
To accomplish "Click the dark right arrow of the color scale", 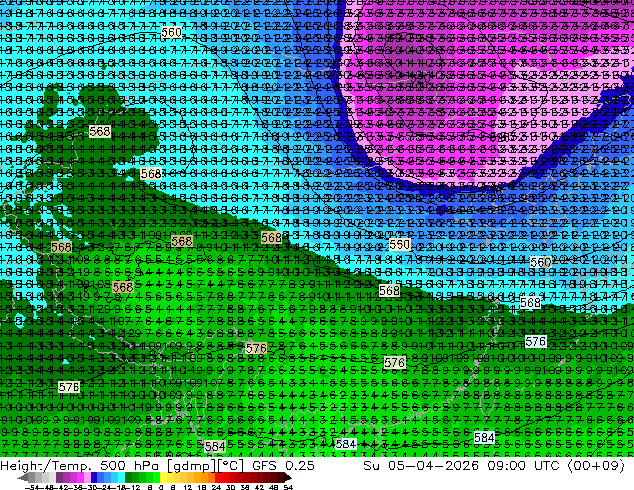I will tap(287, 477).
